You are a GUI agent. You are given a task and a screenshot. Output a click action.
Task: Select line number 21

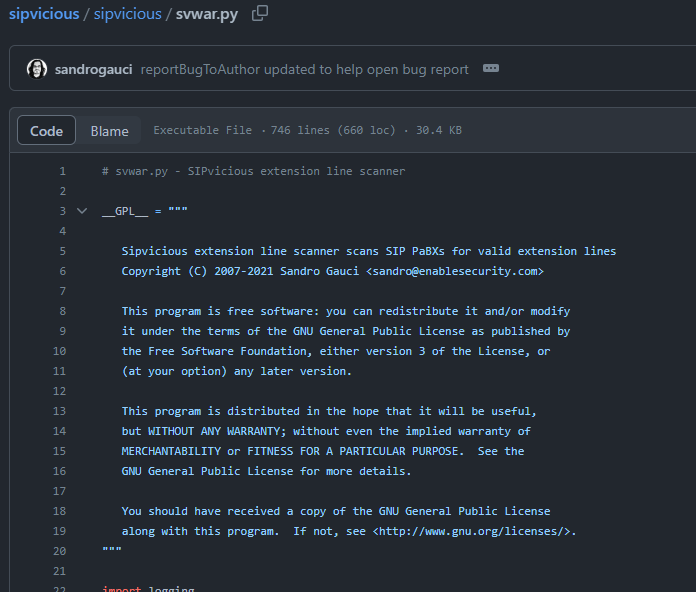point(59,571)
